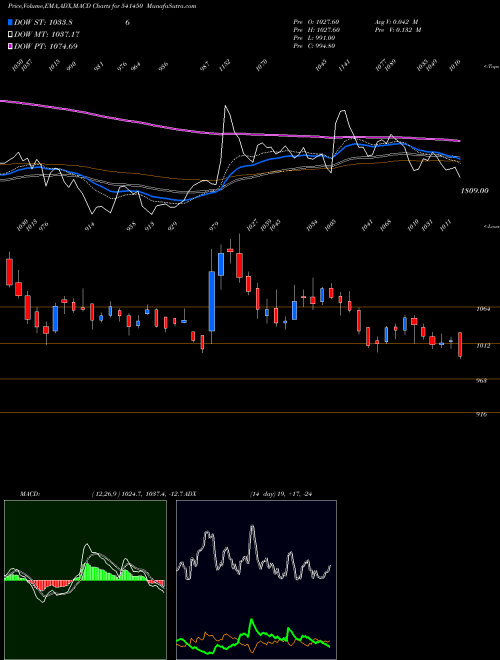
Task: Select the 'DOW PT: 1074.69' label
Action: [46, 46]
